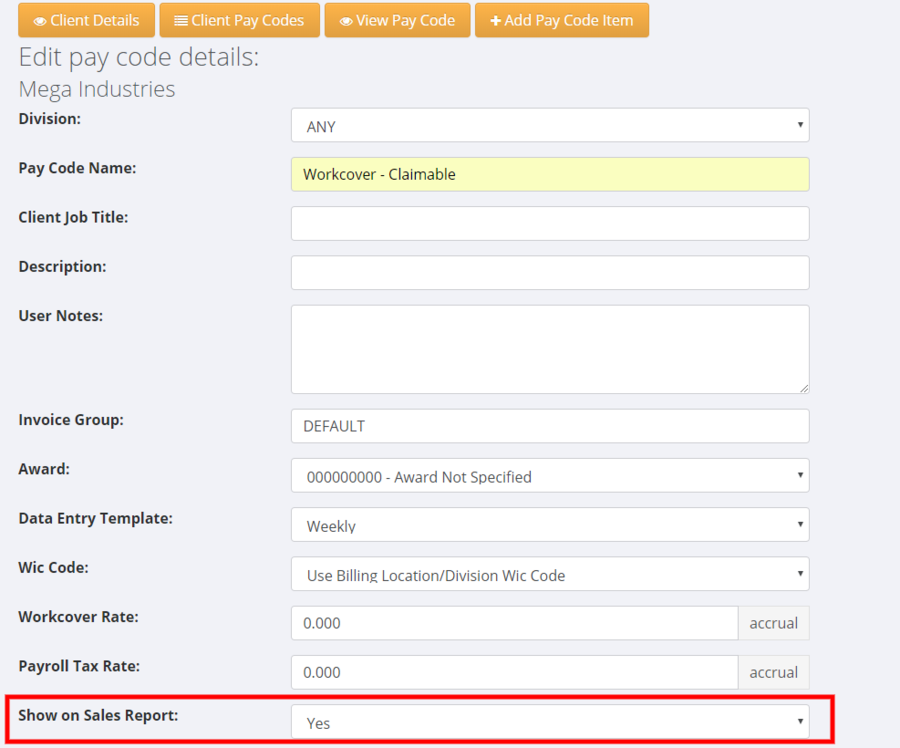Click the plus icon on Add Pay Code Item
This screenshot has width=900, height=748.
pyautogui.click(x=495, y=21)
